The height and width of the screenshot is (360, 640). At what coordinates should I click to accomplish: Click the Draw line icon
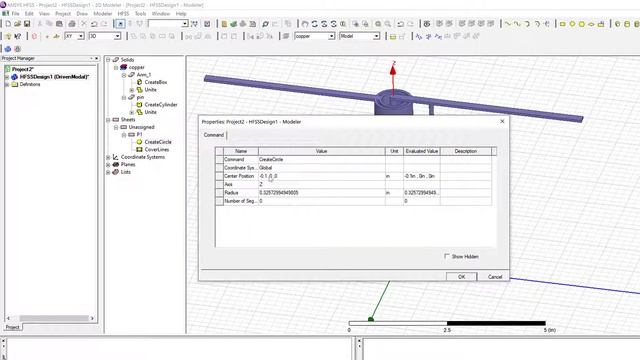[507, 24]
